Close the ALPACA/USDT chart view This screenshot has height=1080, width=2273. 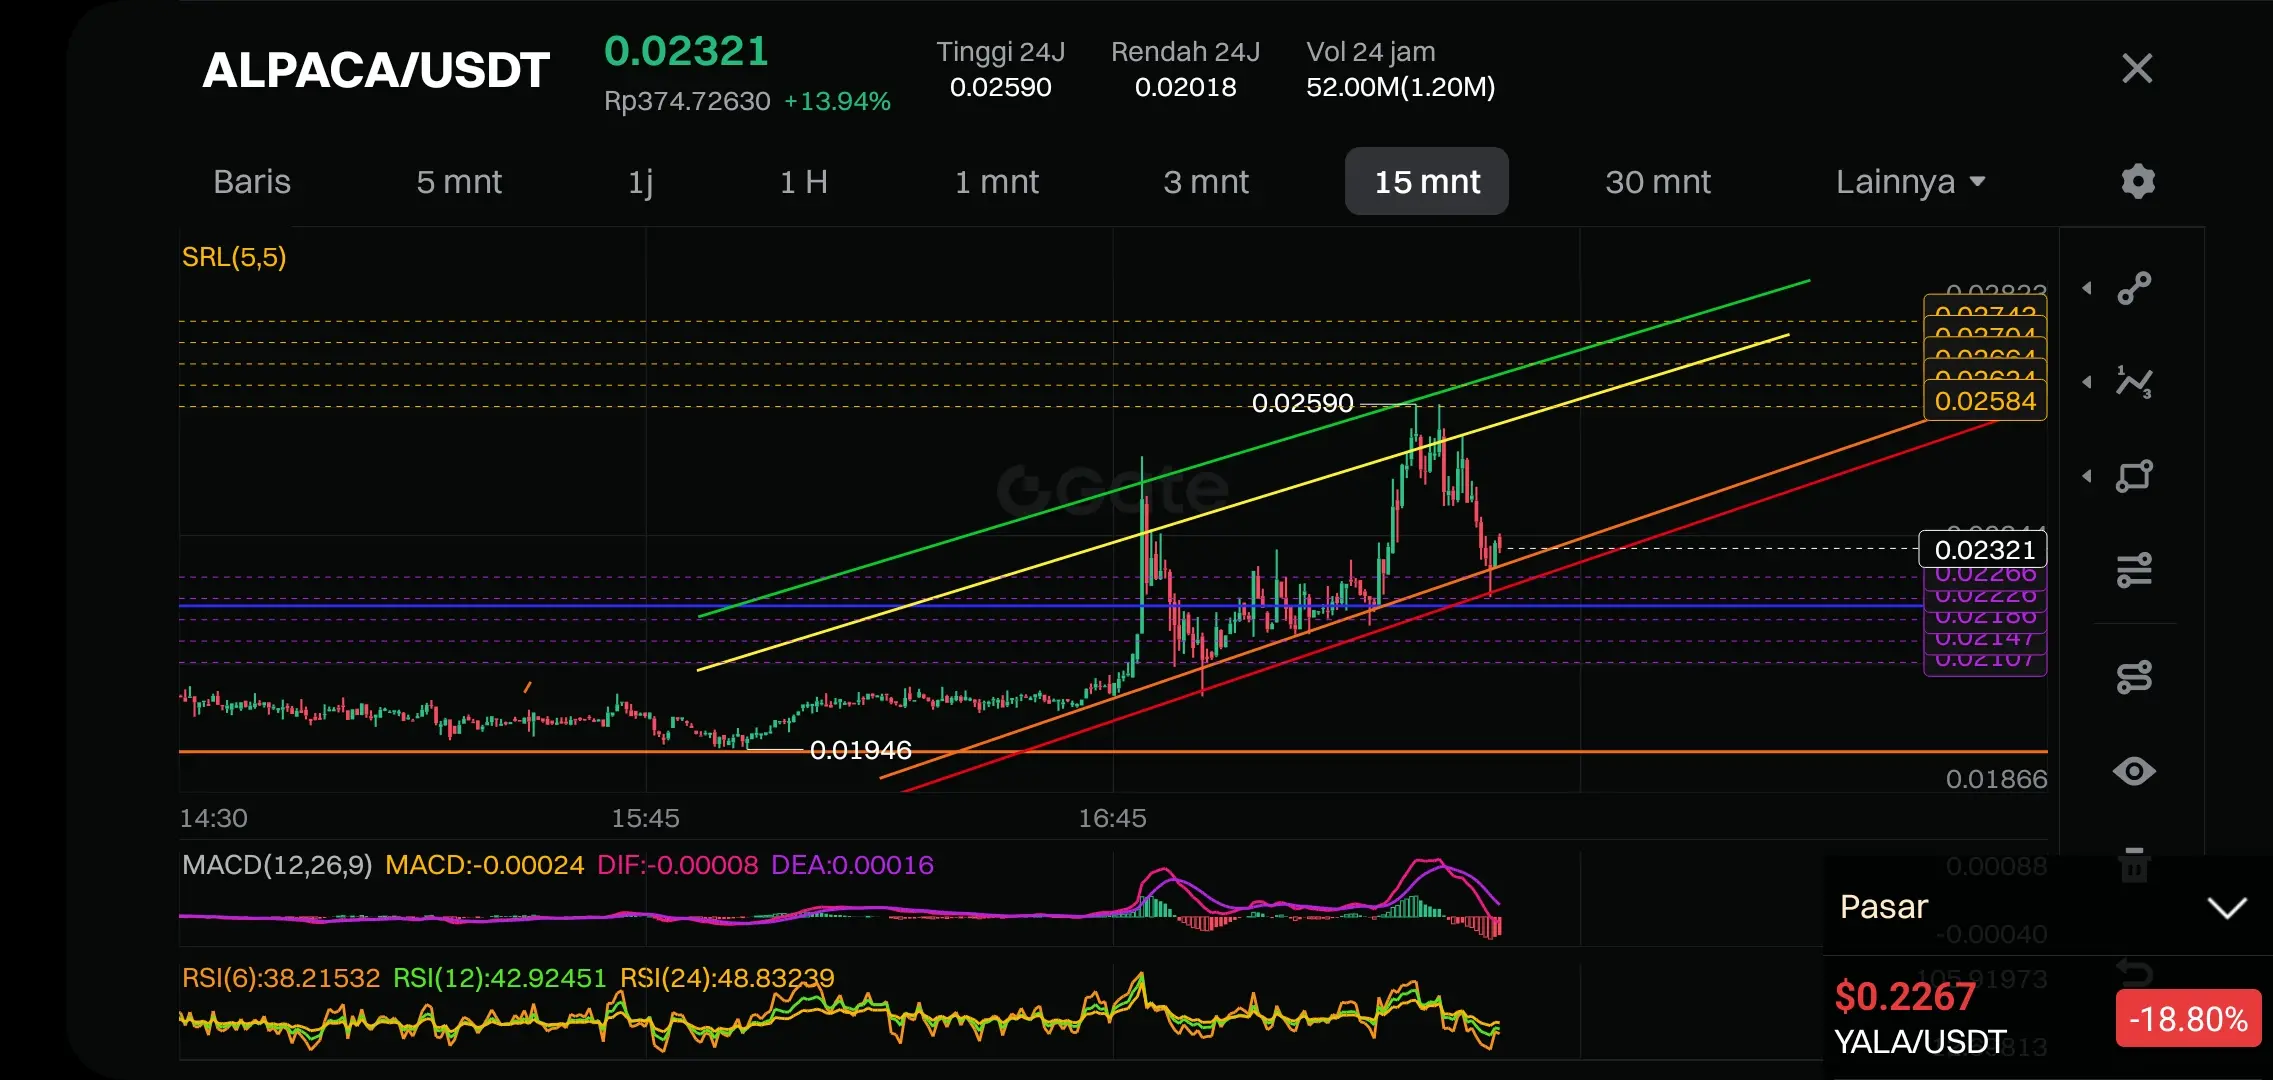(x=2137, y=68)
